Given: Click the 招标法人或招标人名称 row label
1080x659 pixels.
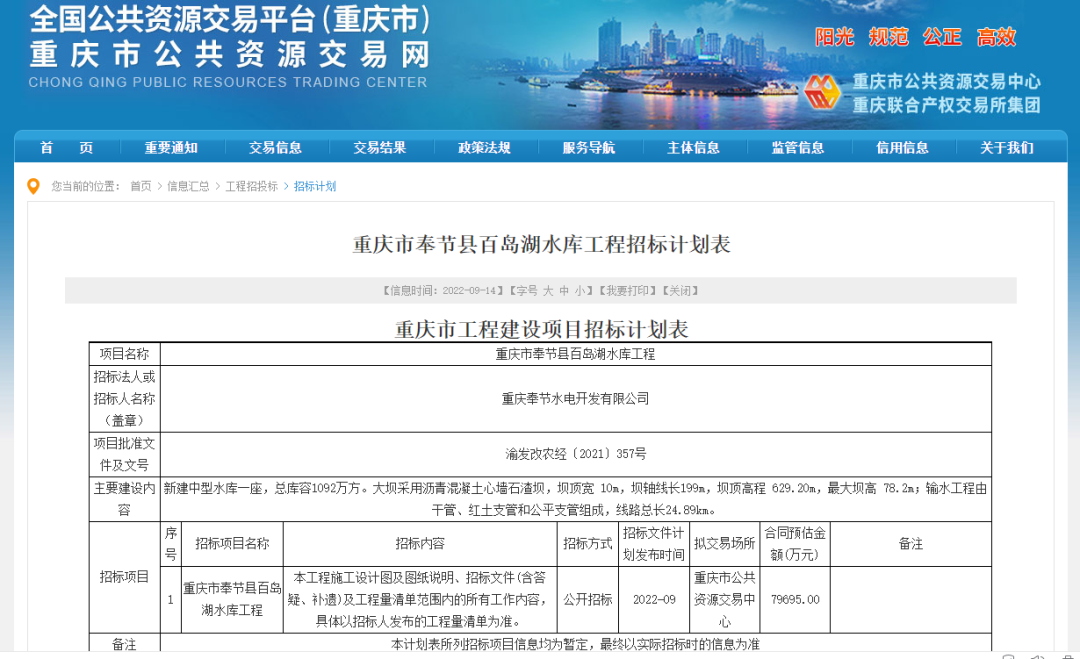Looking at the screenshot, I should click(124, 399).
